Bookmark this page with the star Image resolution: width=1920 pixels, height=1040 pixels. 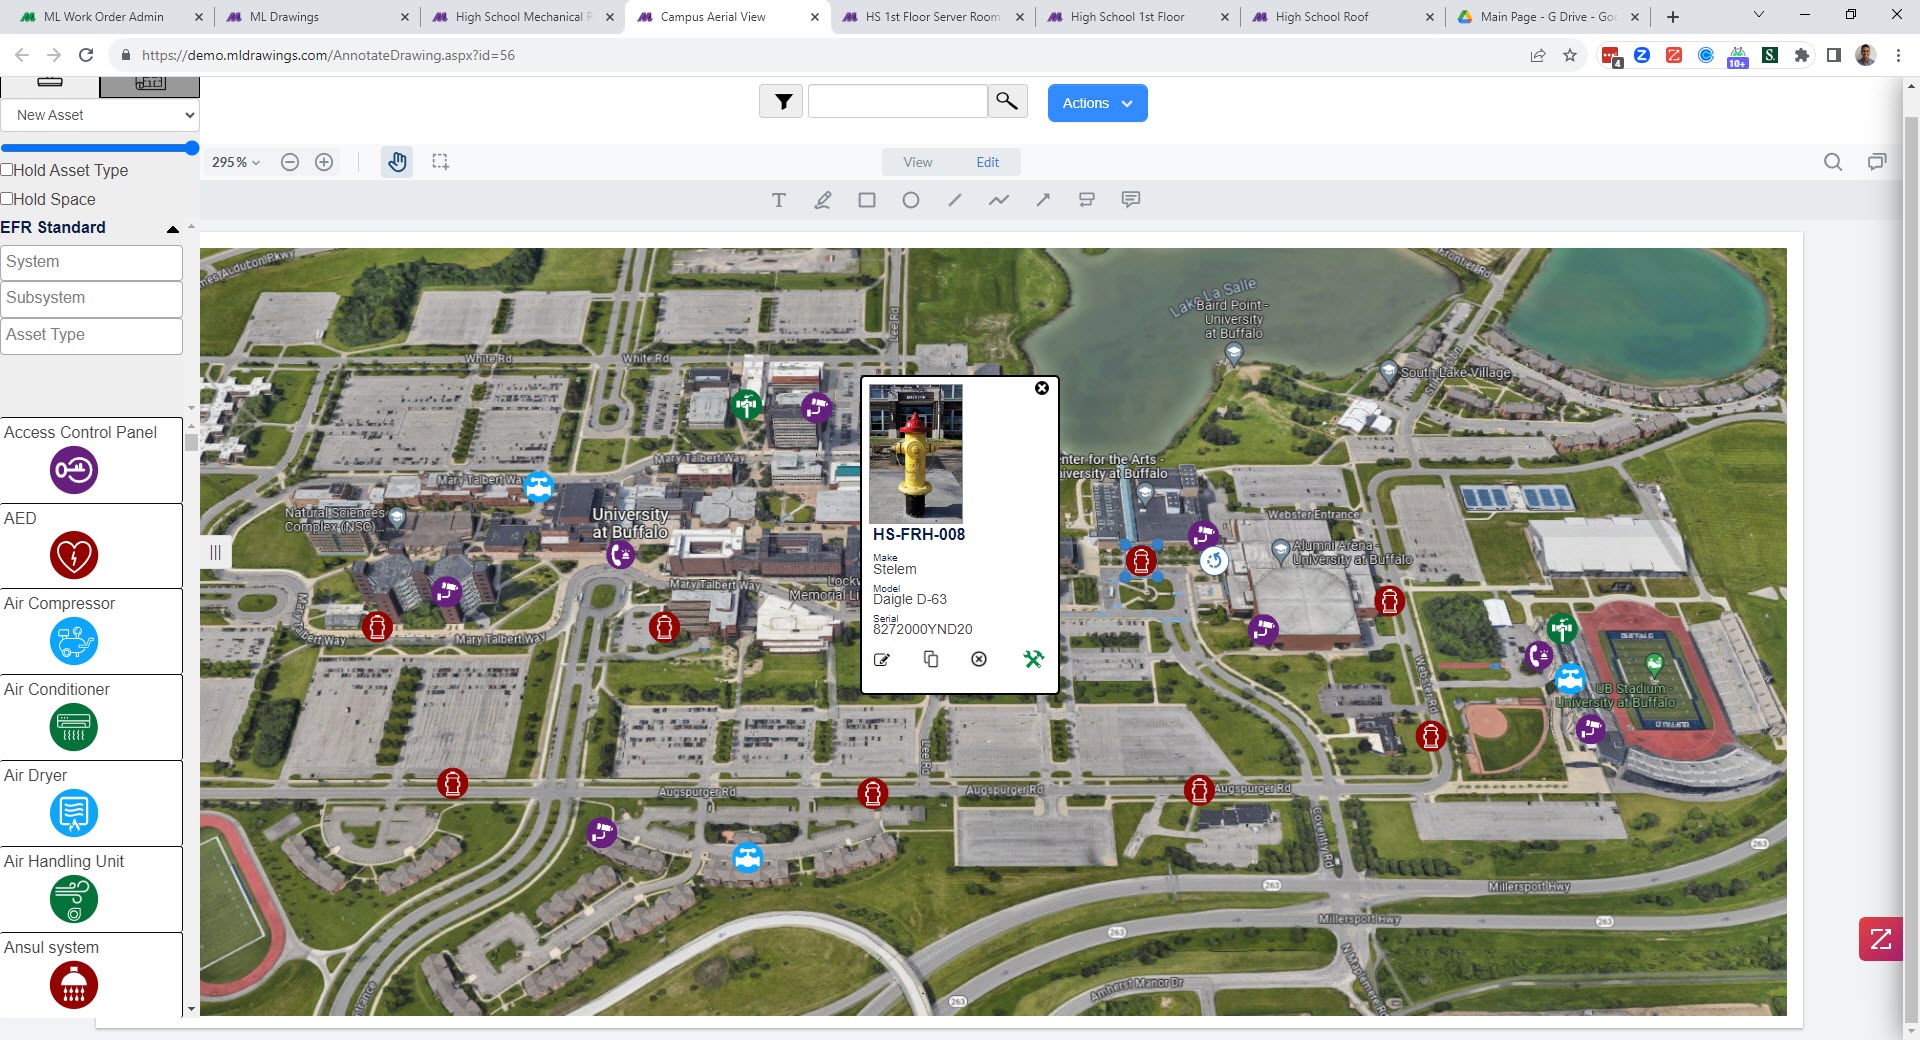[1570, 55]
